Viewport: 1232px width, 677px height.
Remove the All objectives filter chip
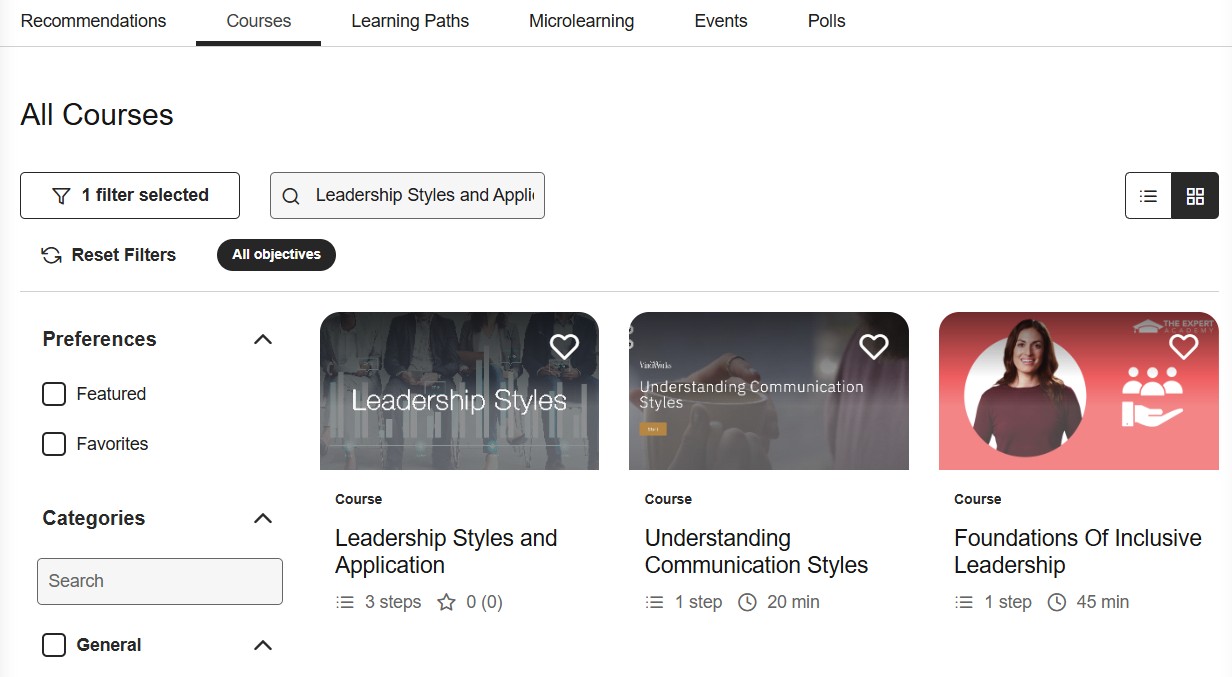point(276,255)
